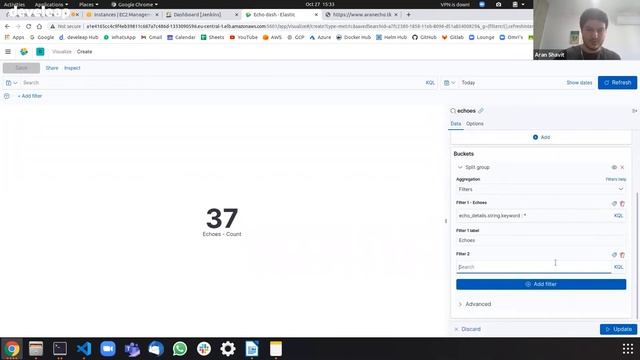The image size is (640, 360).
Task: Switch to Dashboard [Jenkins] browser tab
Action: [x=197, y=15]
